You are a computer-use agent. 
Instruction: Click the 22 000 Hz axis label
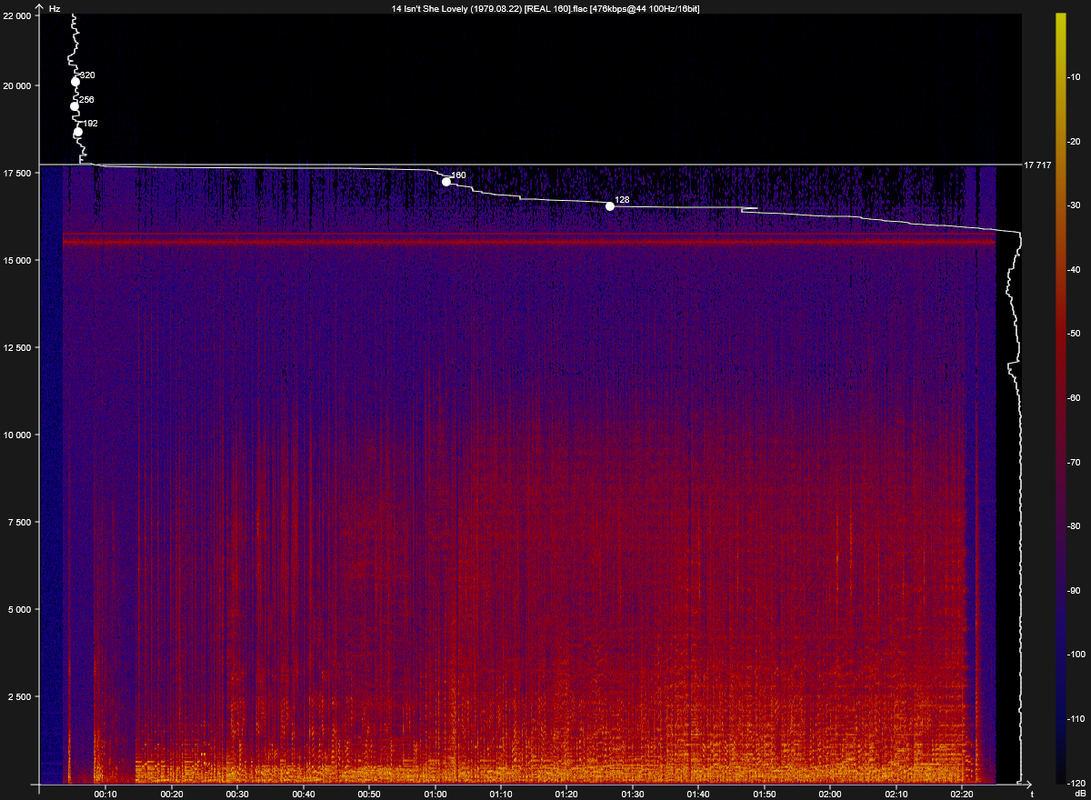[17, 16]
